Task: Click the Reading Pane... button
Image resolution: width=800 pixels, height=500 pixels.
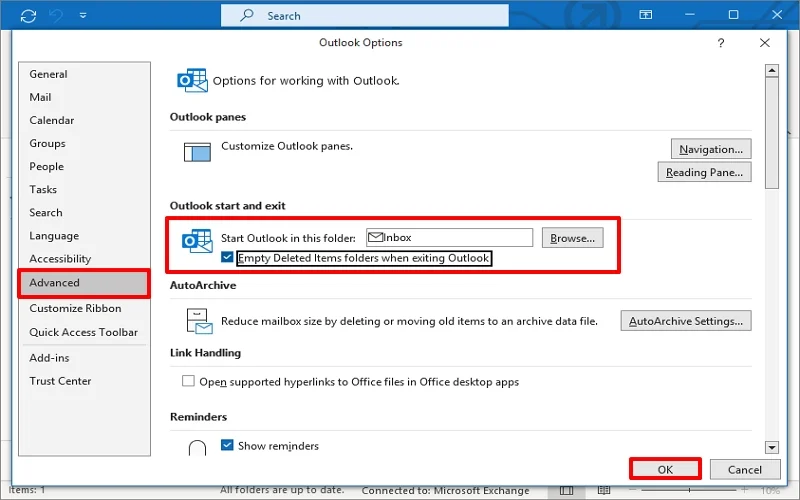Action: tap(704, 172)
